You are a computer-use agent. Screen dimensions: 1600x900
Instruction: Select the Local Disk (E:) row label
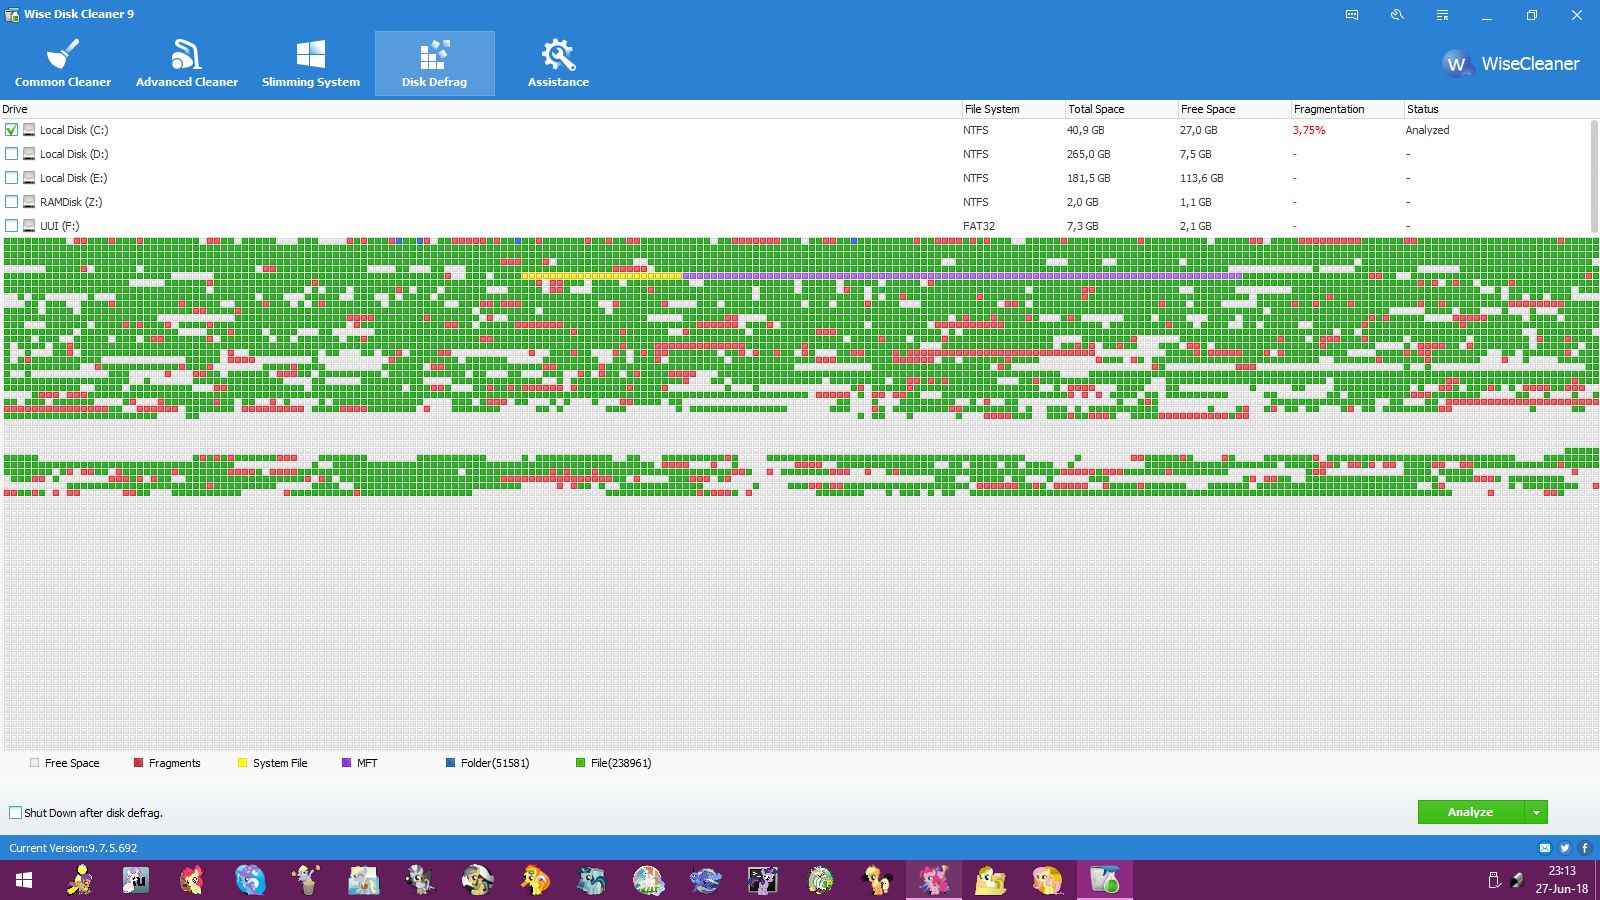tap(74, 178)
